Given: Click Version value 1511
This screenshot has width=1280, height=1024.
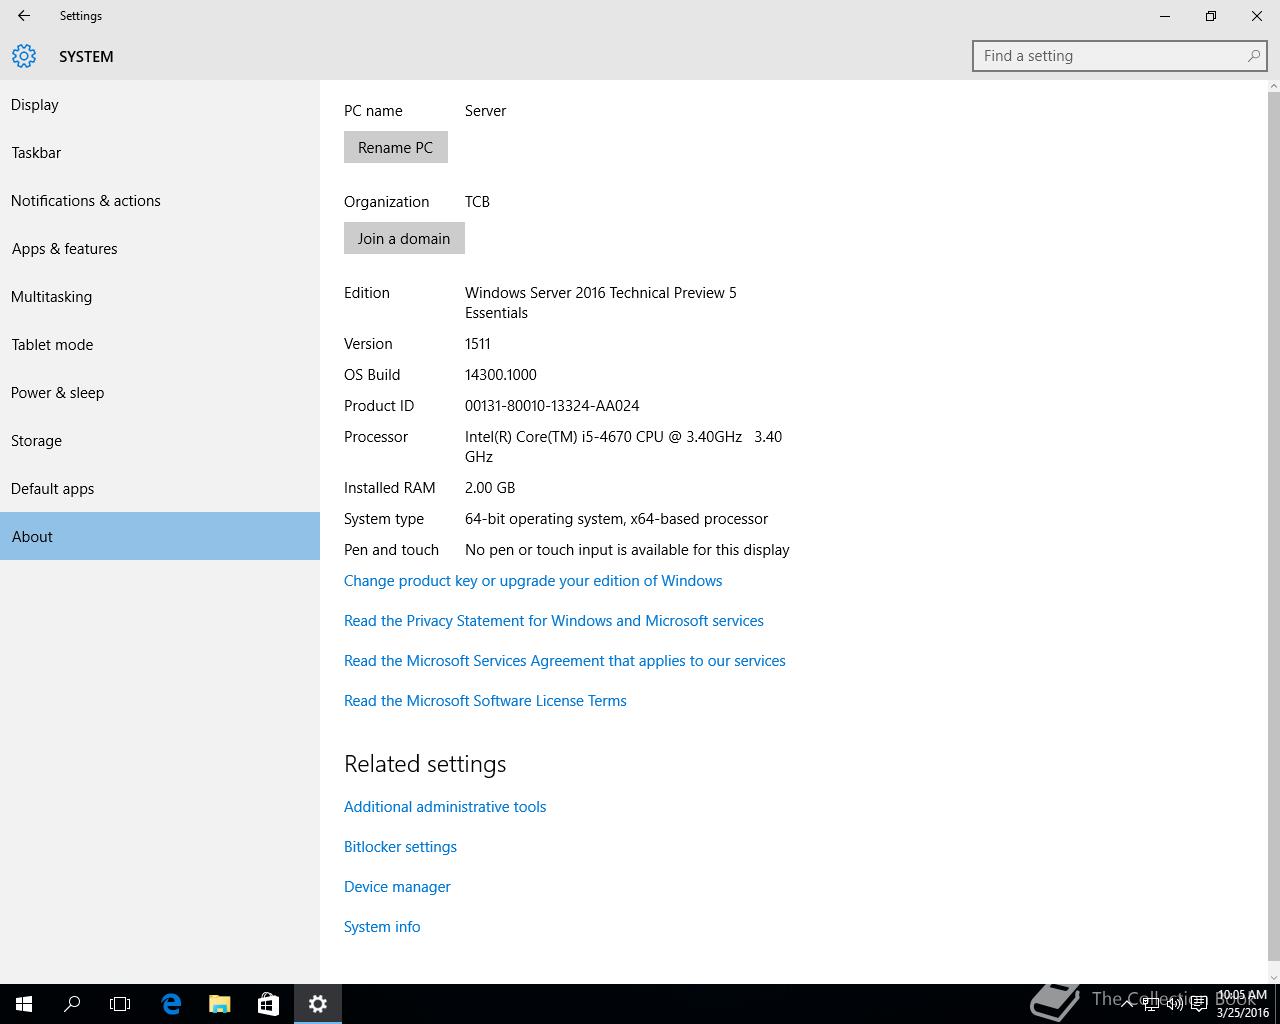Looking at the screenshot, I should (478, 344).
